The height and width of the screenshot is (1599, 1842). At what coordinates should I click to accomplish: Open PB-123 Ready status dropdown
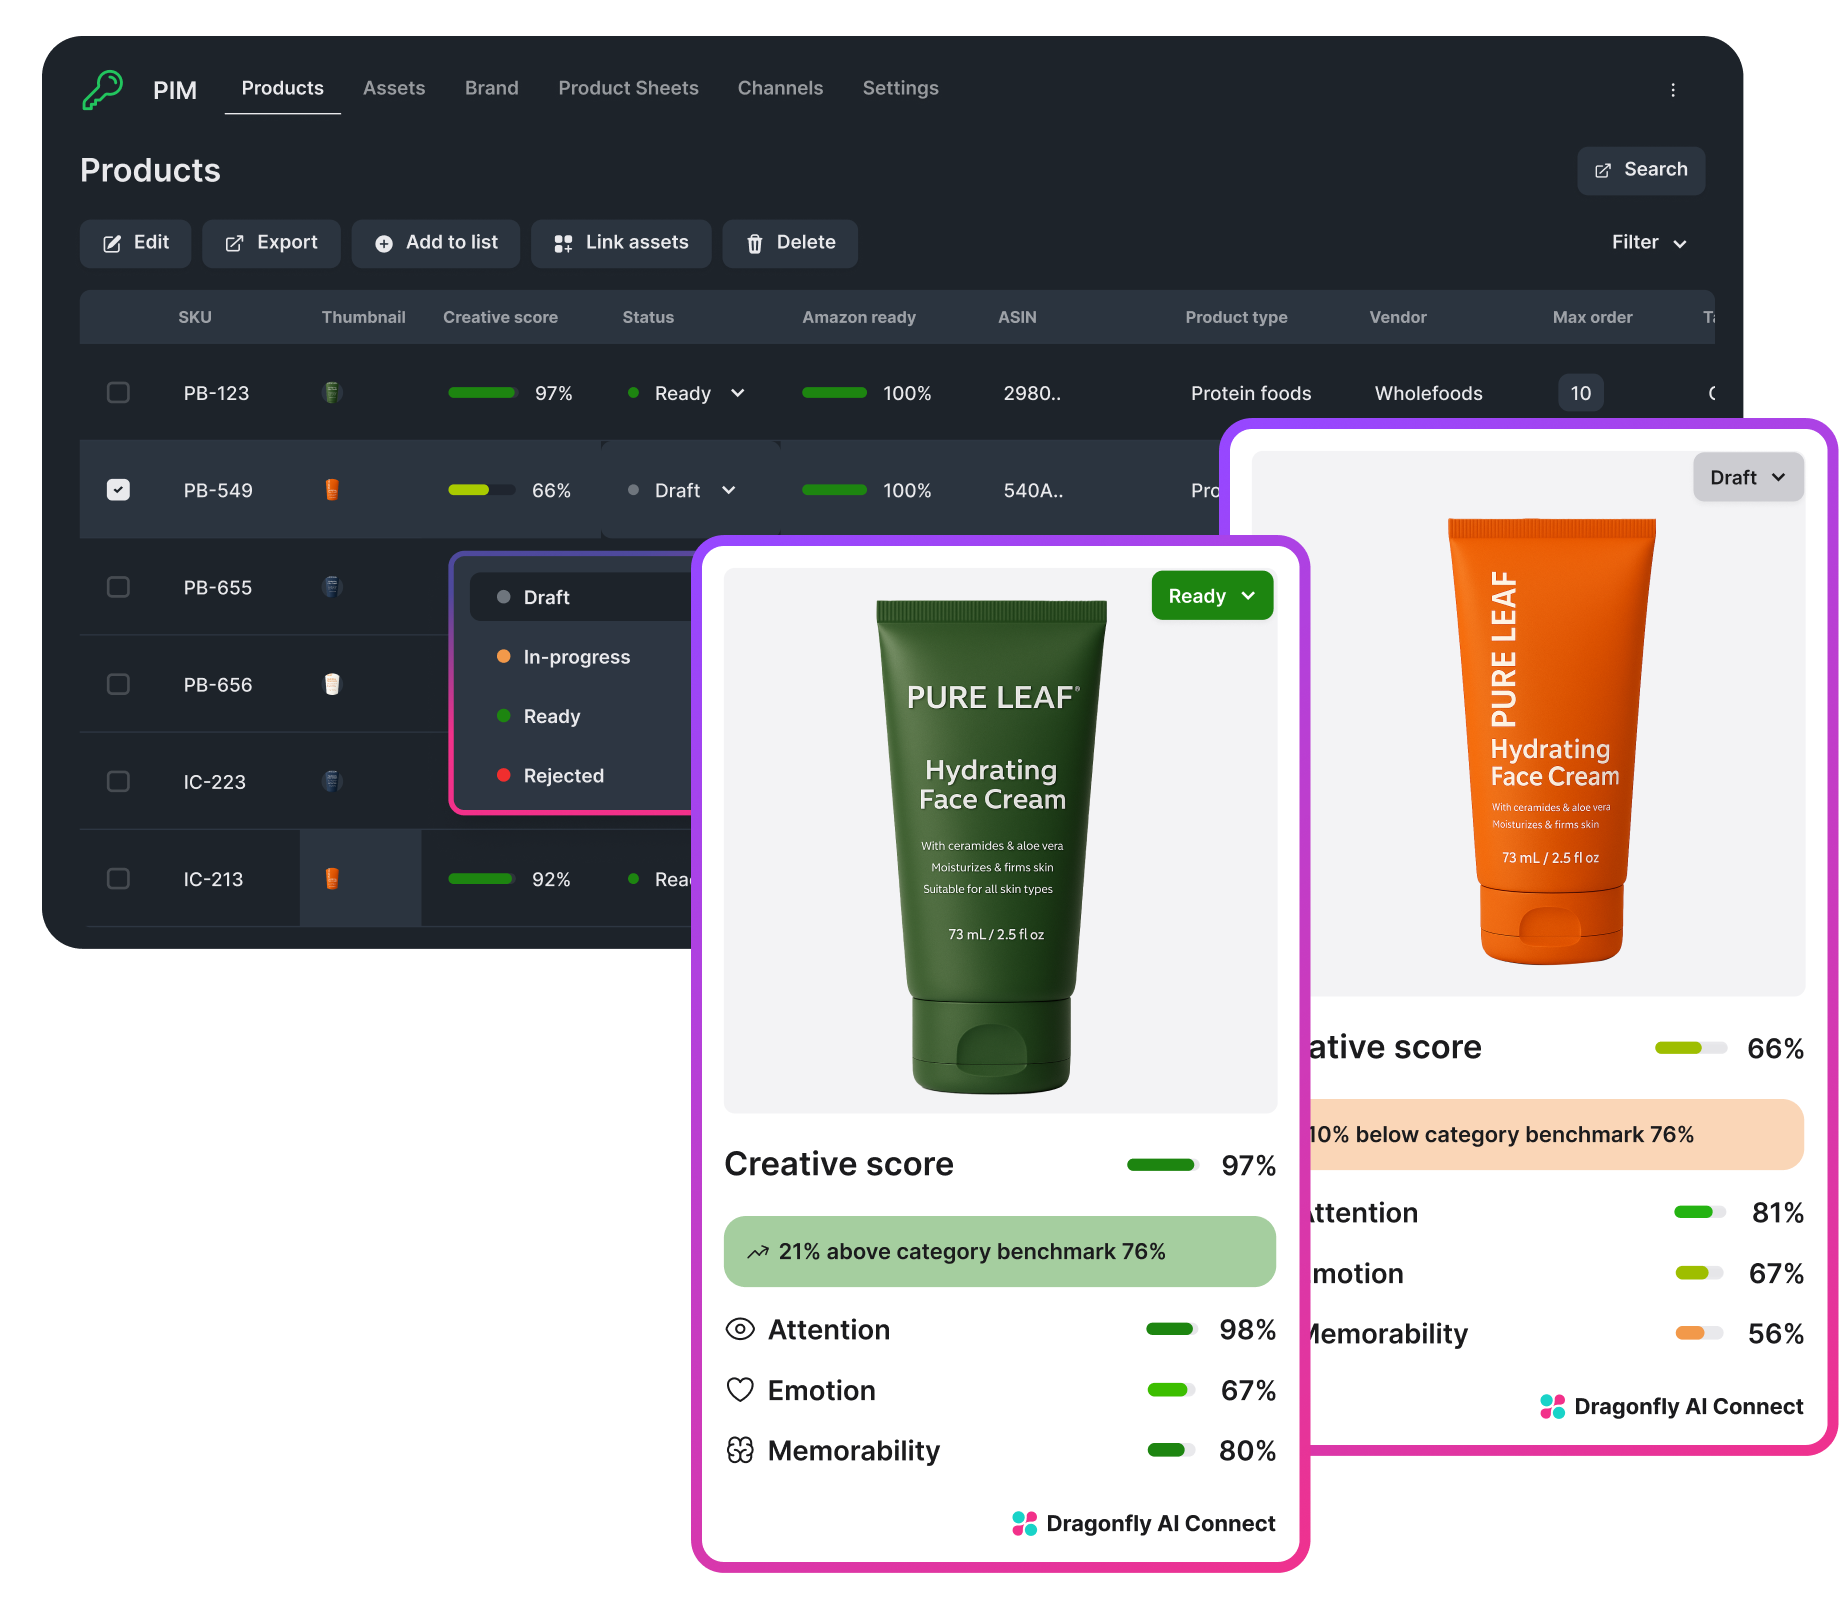(x=686, y=393)
